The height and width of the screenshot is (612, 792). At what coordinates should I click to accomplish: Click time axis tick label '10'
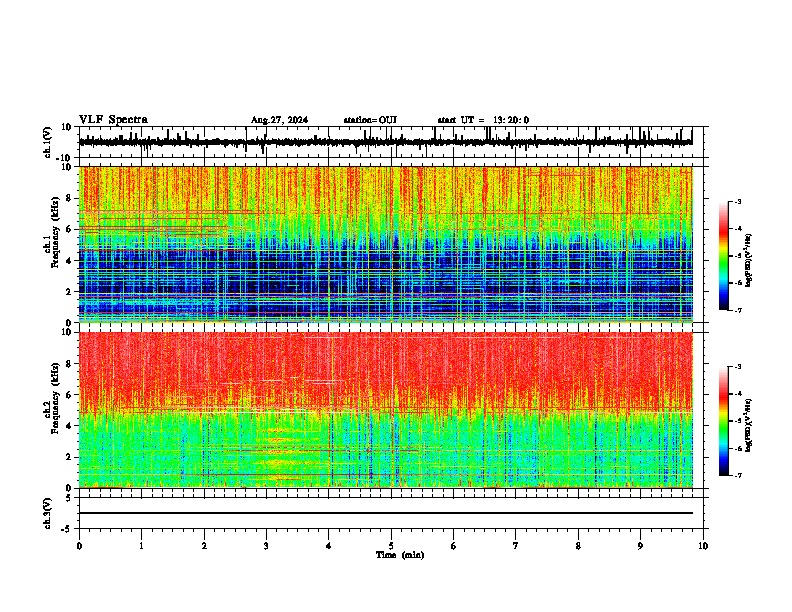(x=703, y=546)
